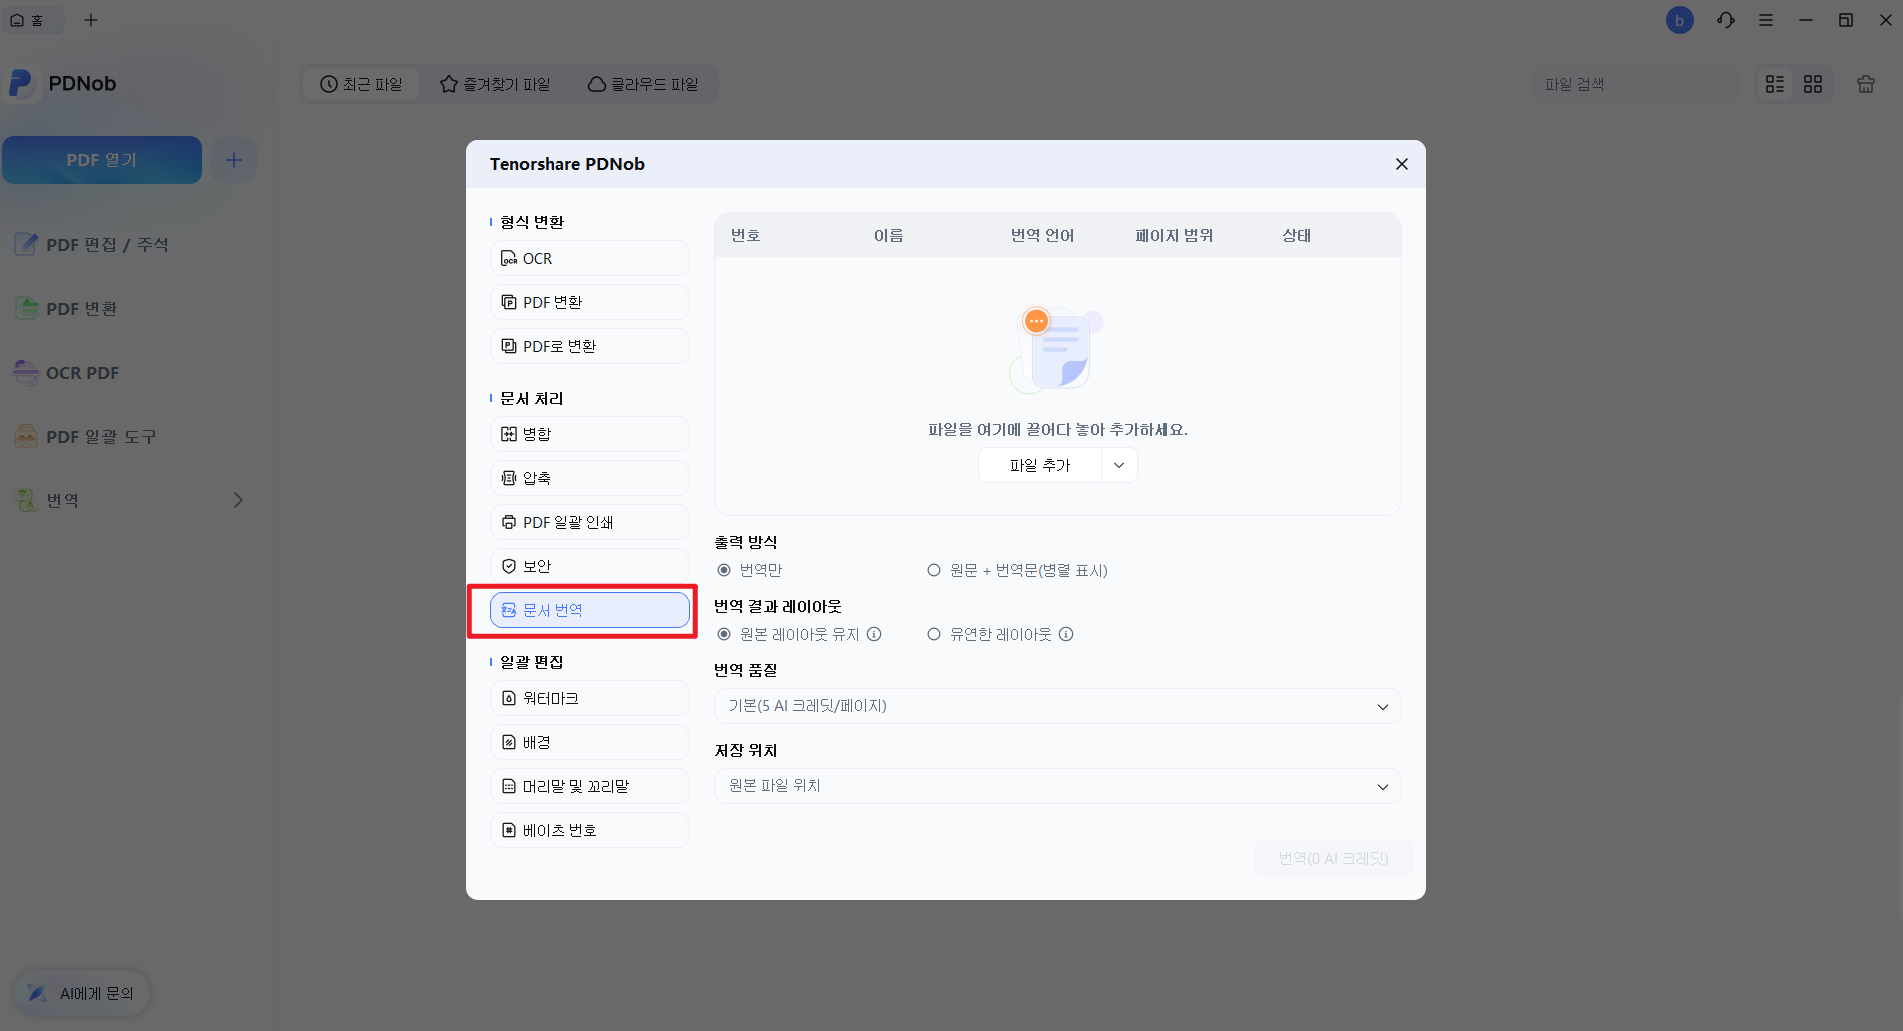Open the 배경 background tool
The width and height of the screenshot is (1903, 1031).
point(589,742)
